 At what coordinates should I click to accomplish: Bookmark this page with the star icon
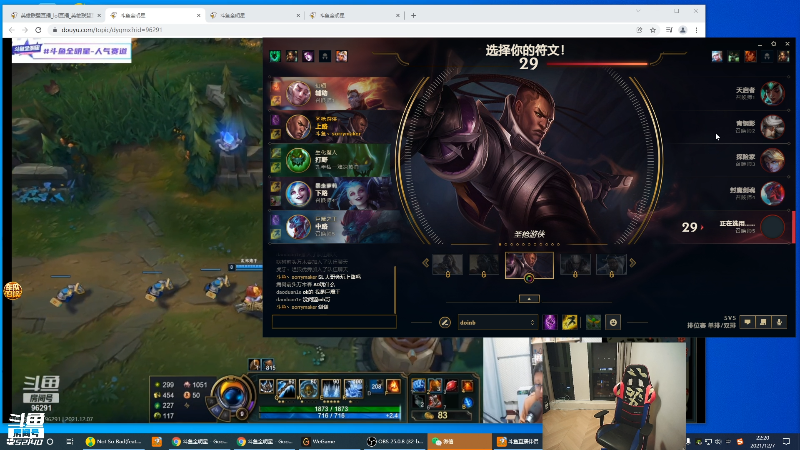653,30
